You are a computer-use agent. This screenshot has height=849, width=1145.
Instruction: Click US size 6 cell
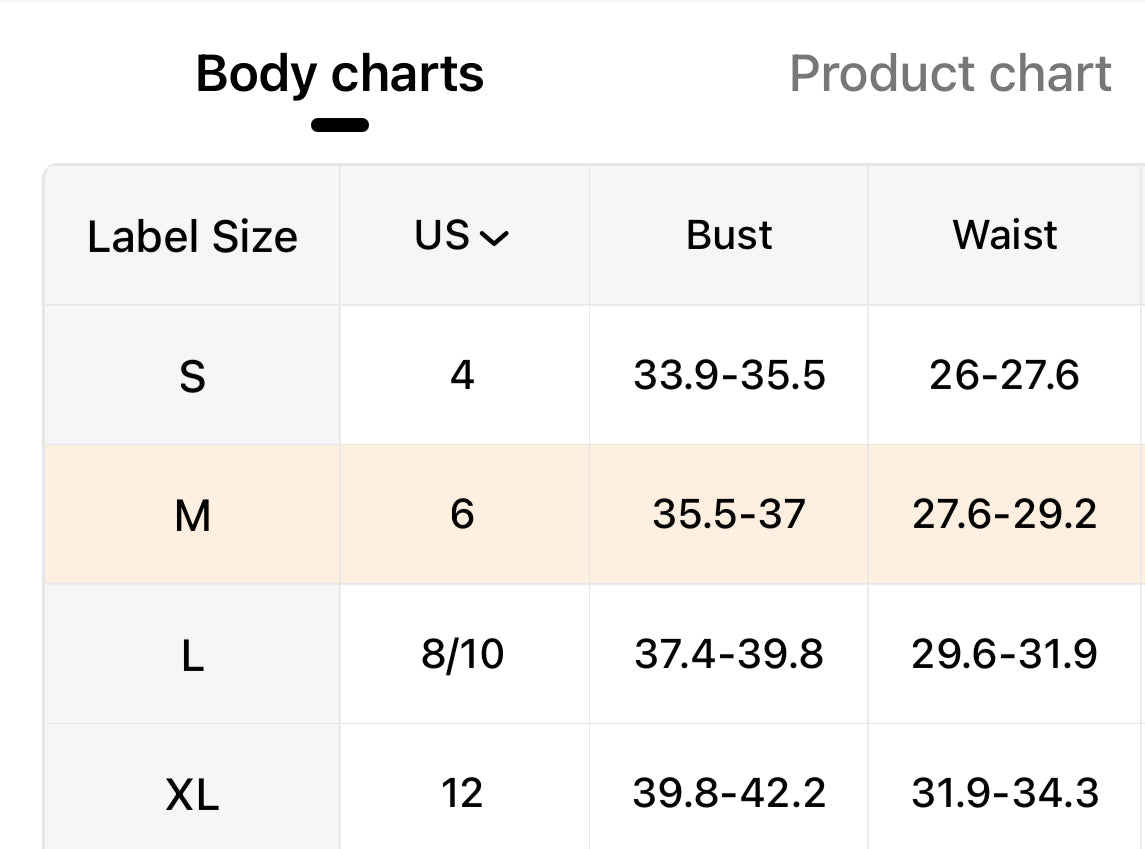coord(462,515)
